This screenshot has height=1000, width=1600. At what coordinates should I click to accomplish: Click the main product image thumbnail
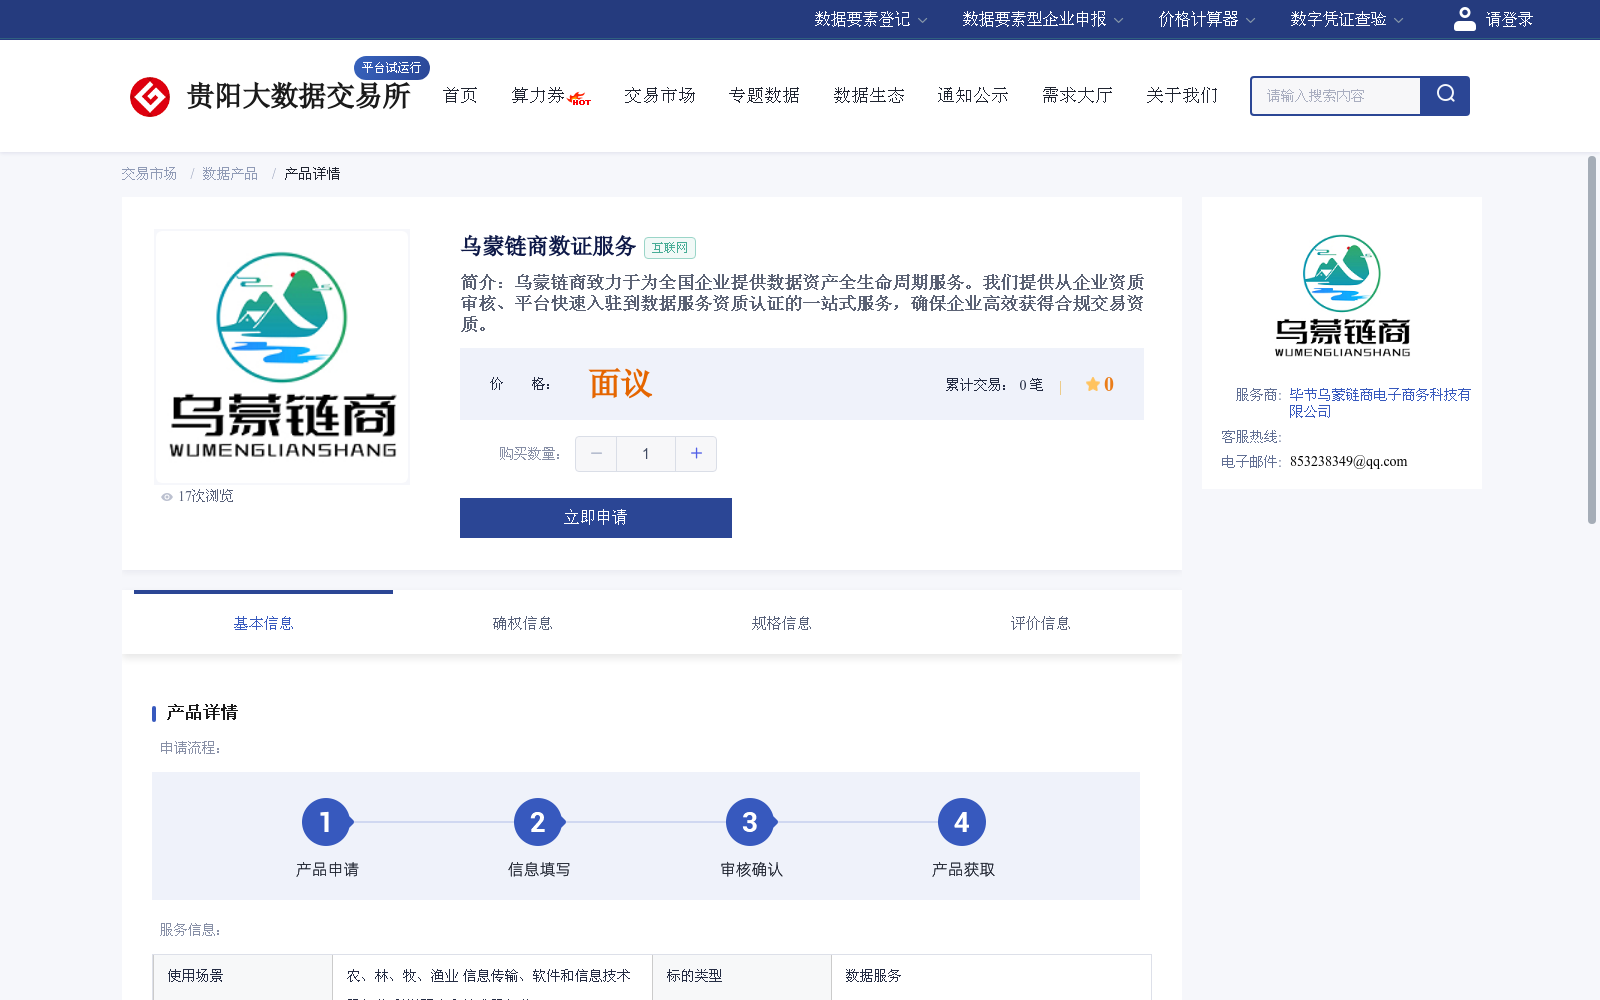click(x=282, y=357)
